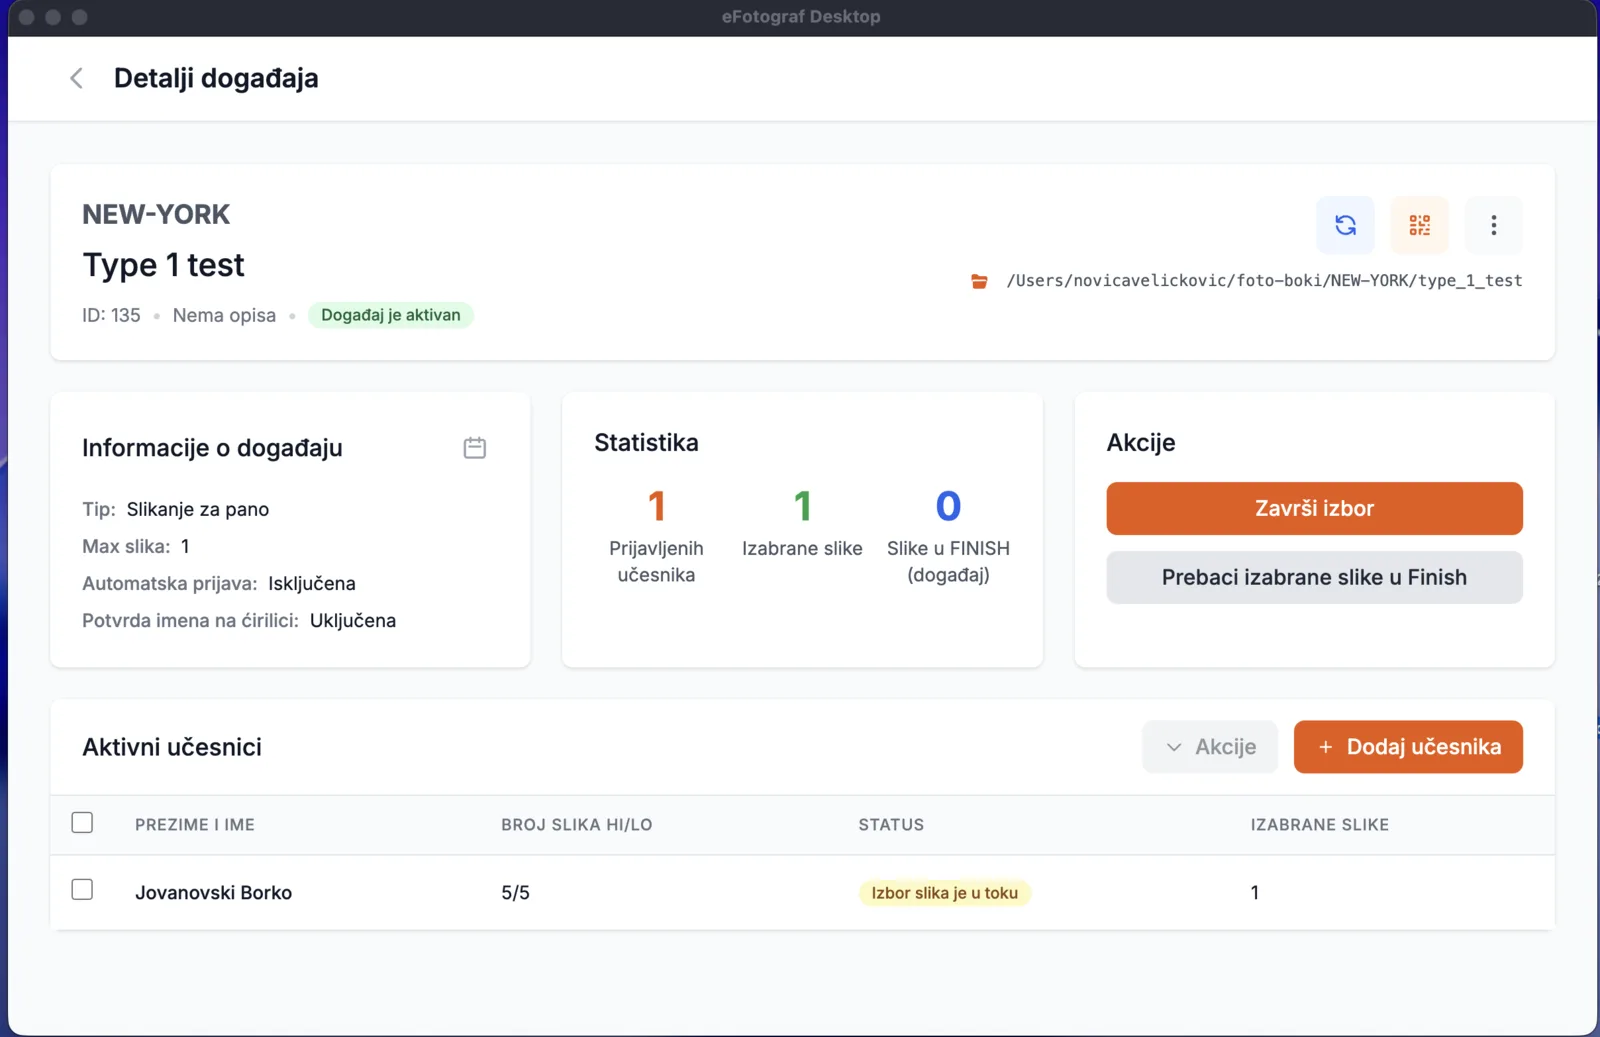The width and height of the screenshot is (1600, 1037).
Task: Click the Nema opisa description text
Action: (224, 315)
